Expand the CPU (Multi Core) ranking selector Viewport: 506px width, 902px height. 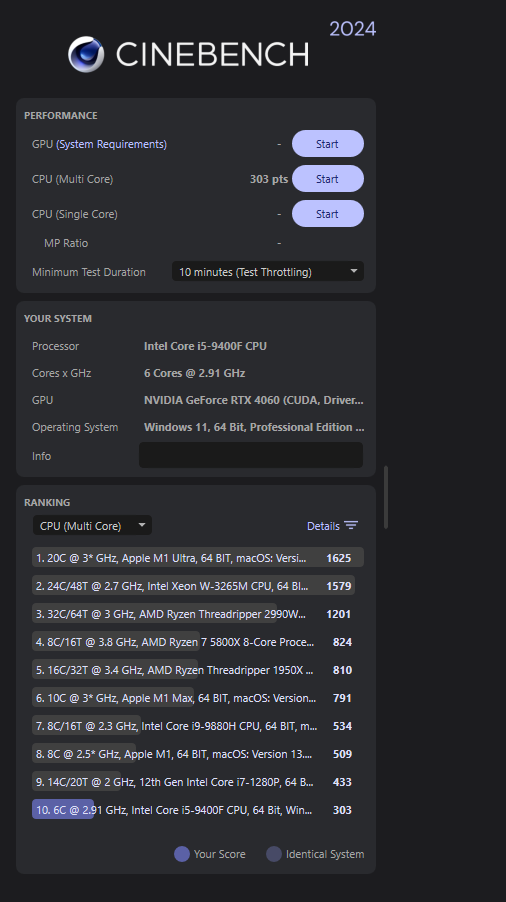coord(93,525)
